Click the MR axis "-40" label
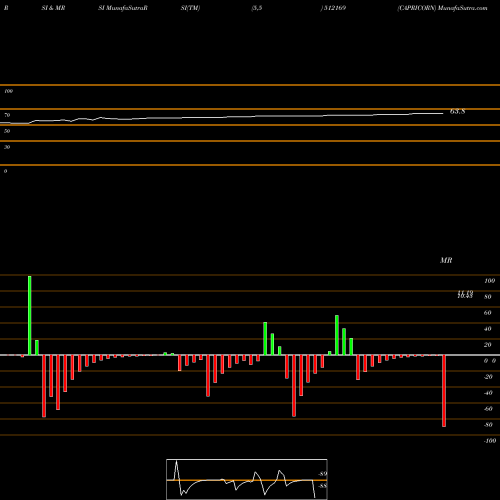 pyautogui.click(x=488, y=393)
